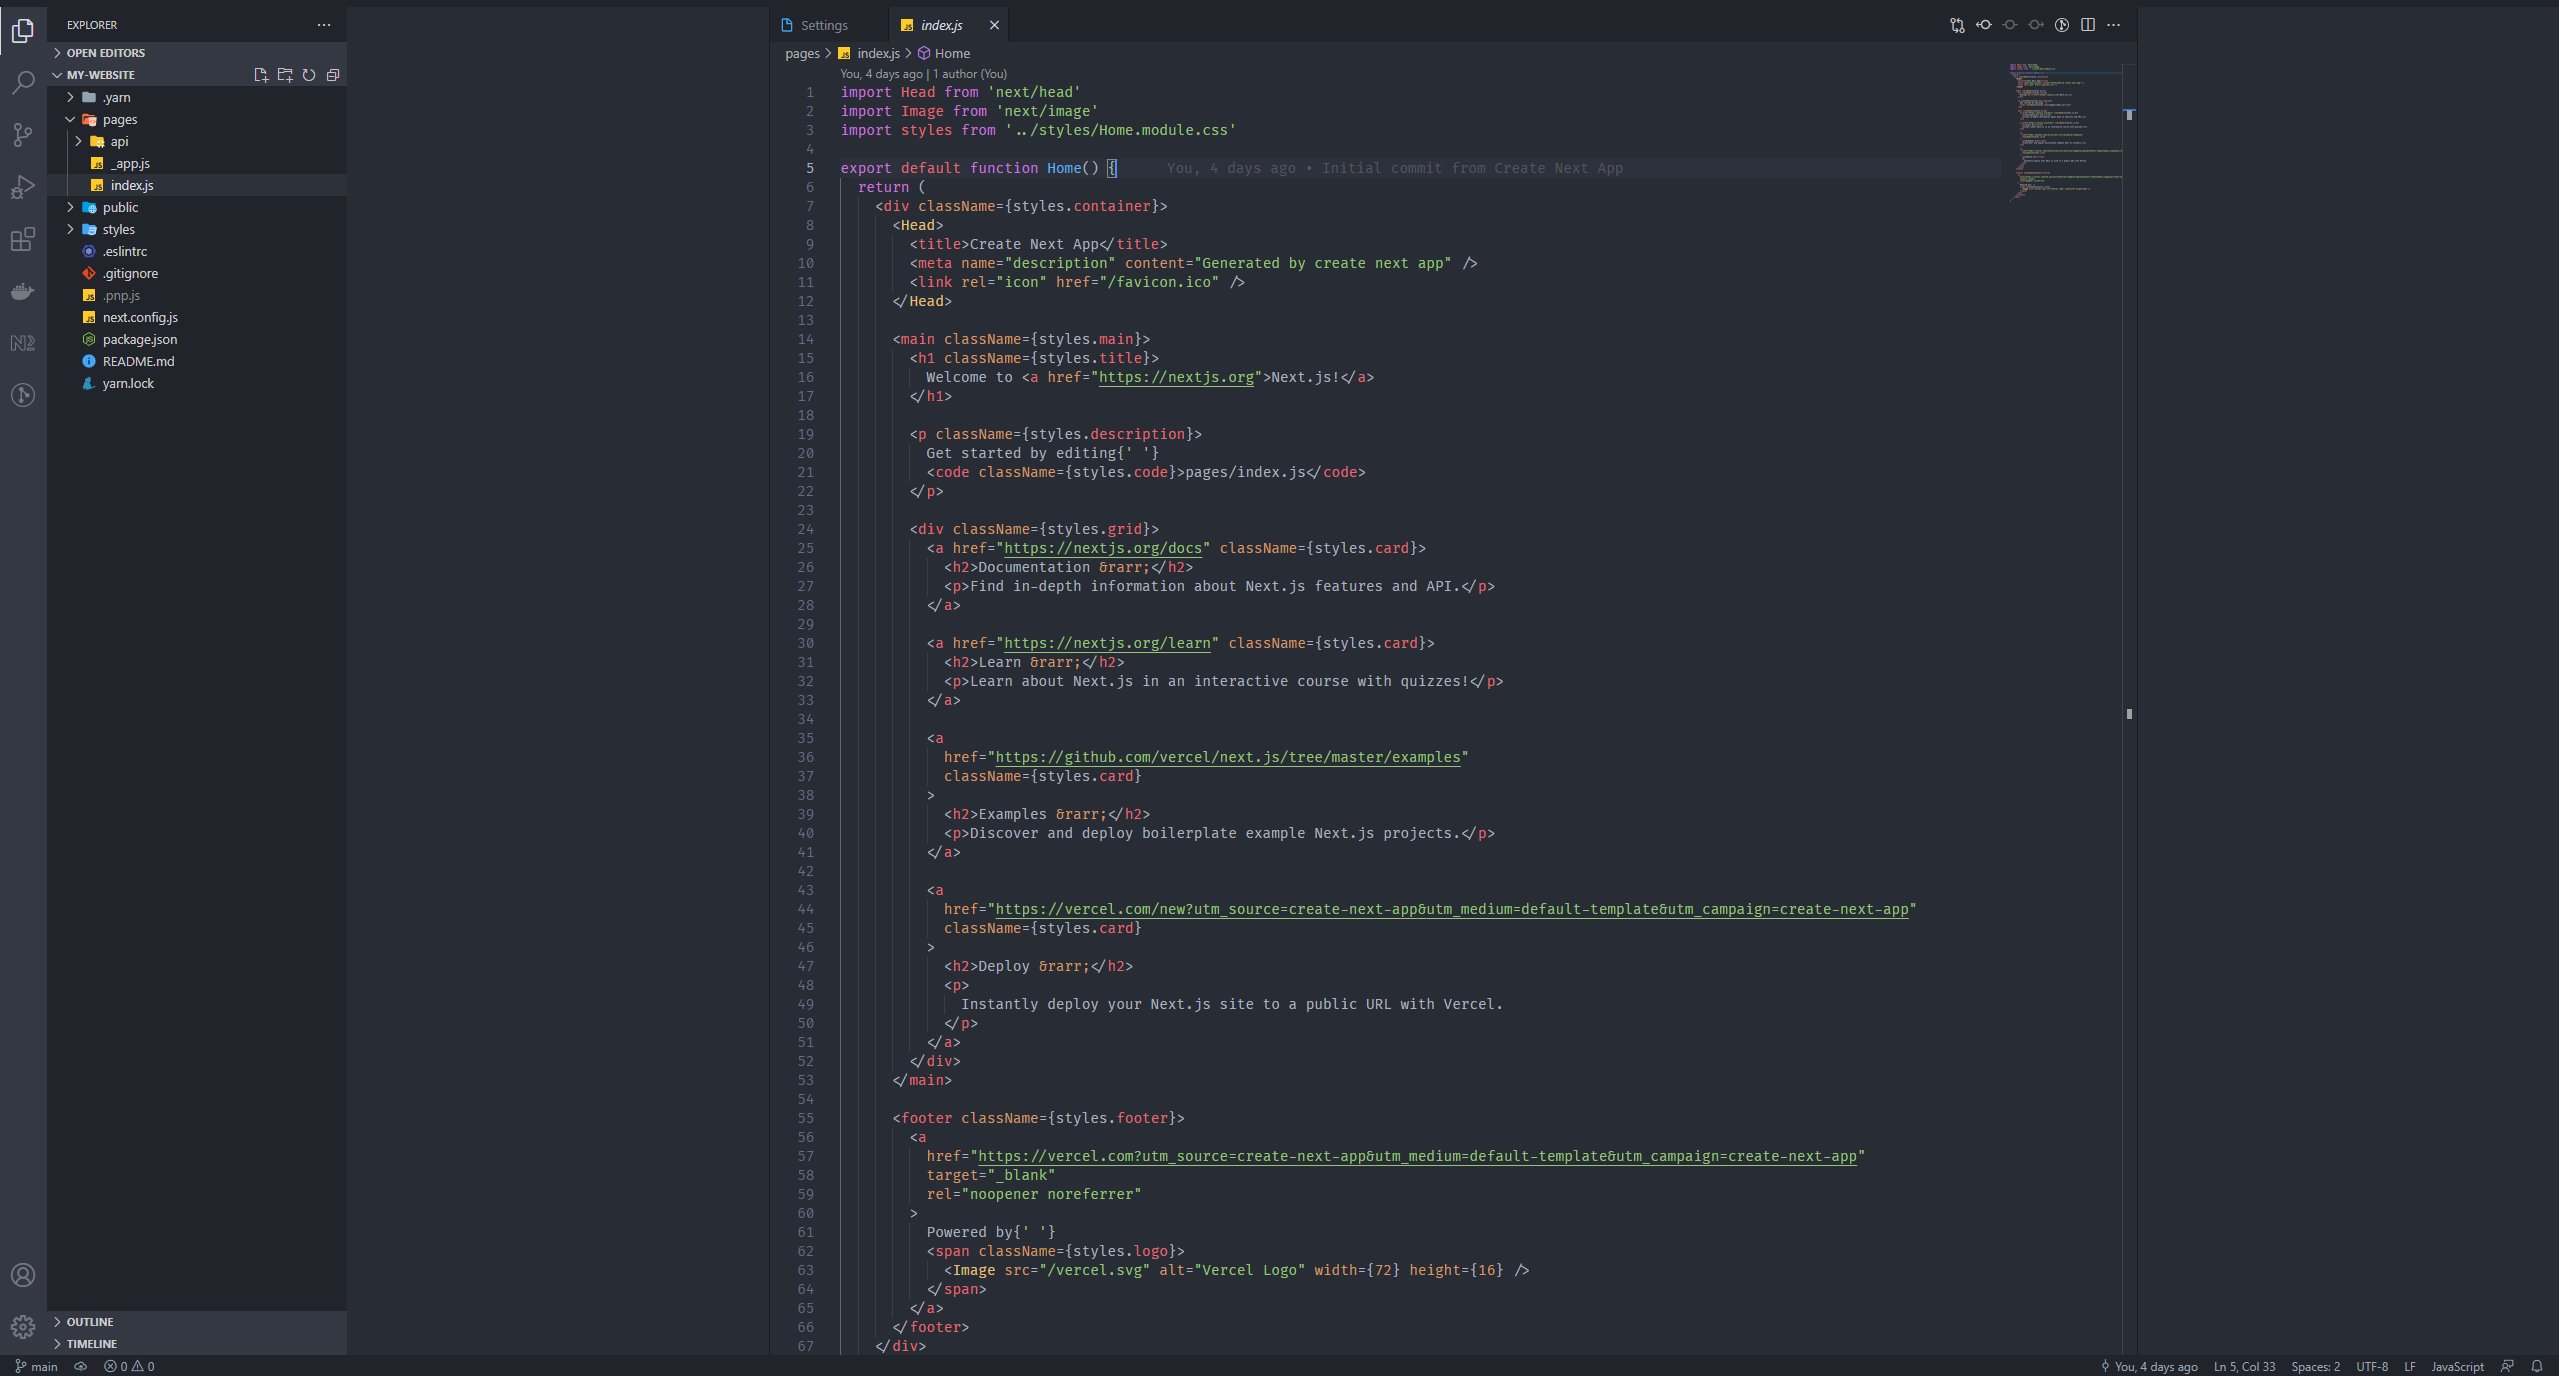Open the Manage gear menu
Screen dimensions: 2559x1376
coord(23,1327)
